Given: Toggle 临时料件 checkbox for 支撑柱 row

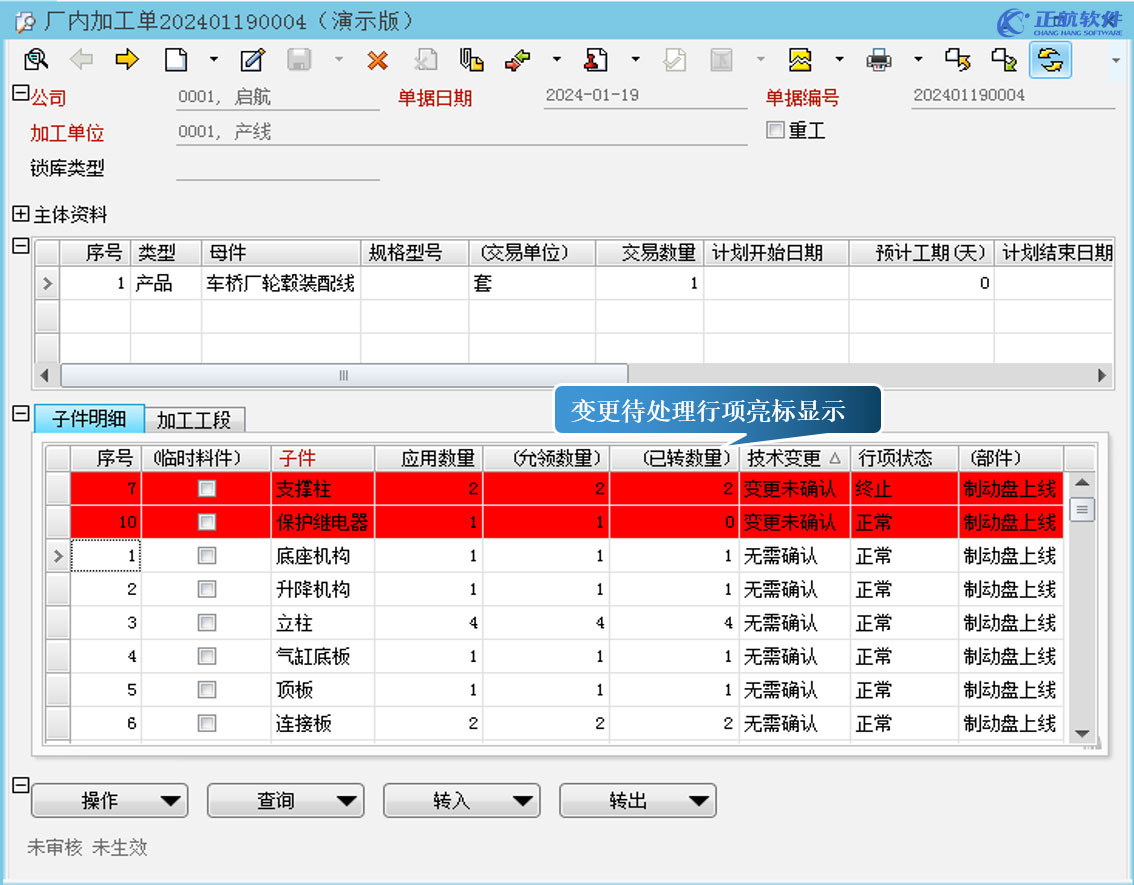Looking at the screenshot, I should click(207, 489).
